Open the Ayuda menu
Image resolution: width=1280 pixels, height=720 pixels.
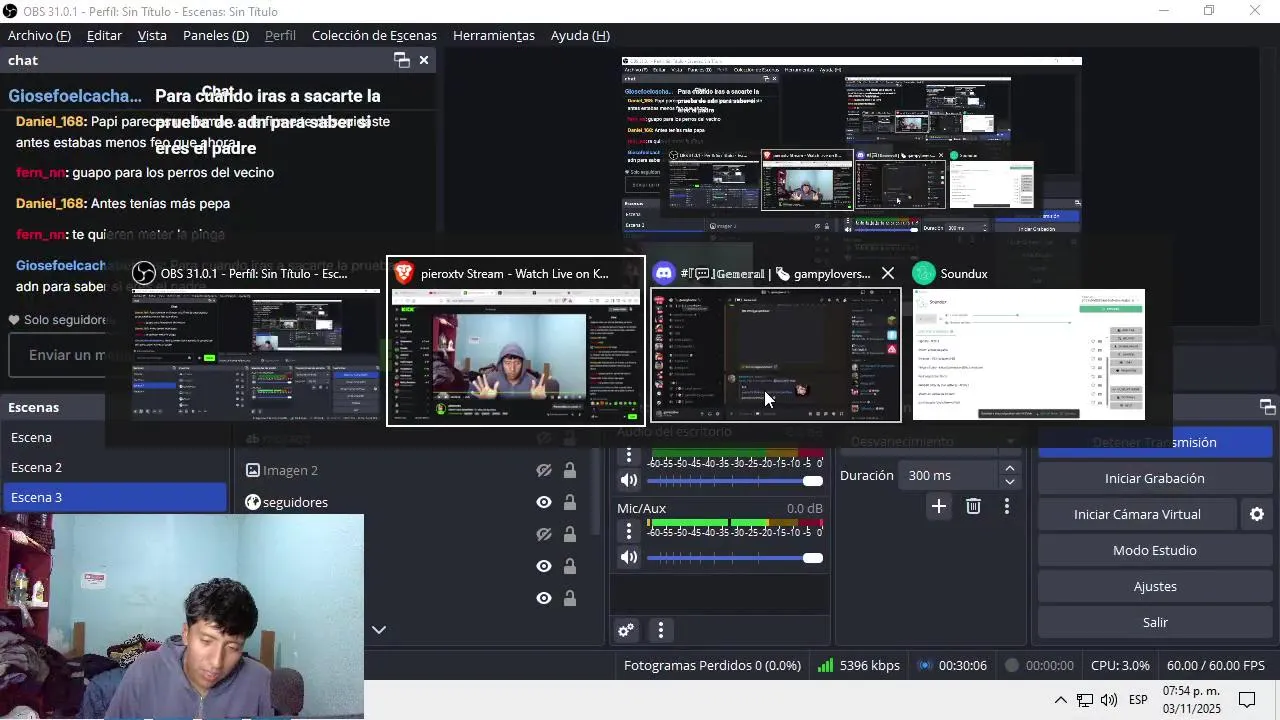(580, 35)
